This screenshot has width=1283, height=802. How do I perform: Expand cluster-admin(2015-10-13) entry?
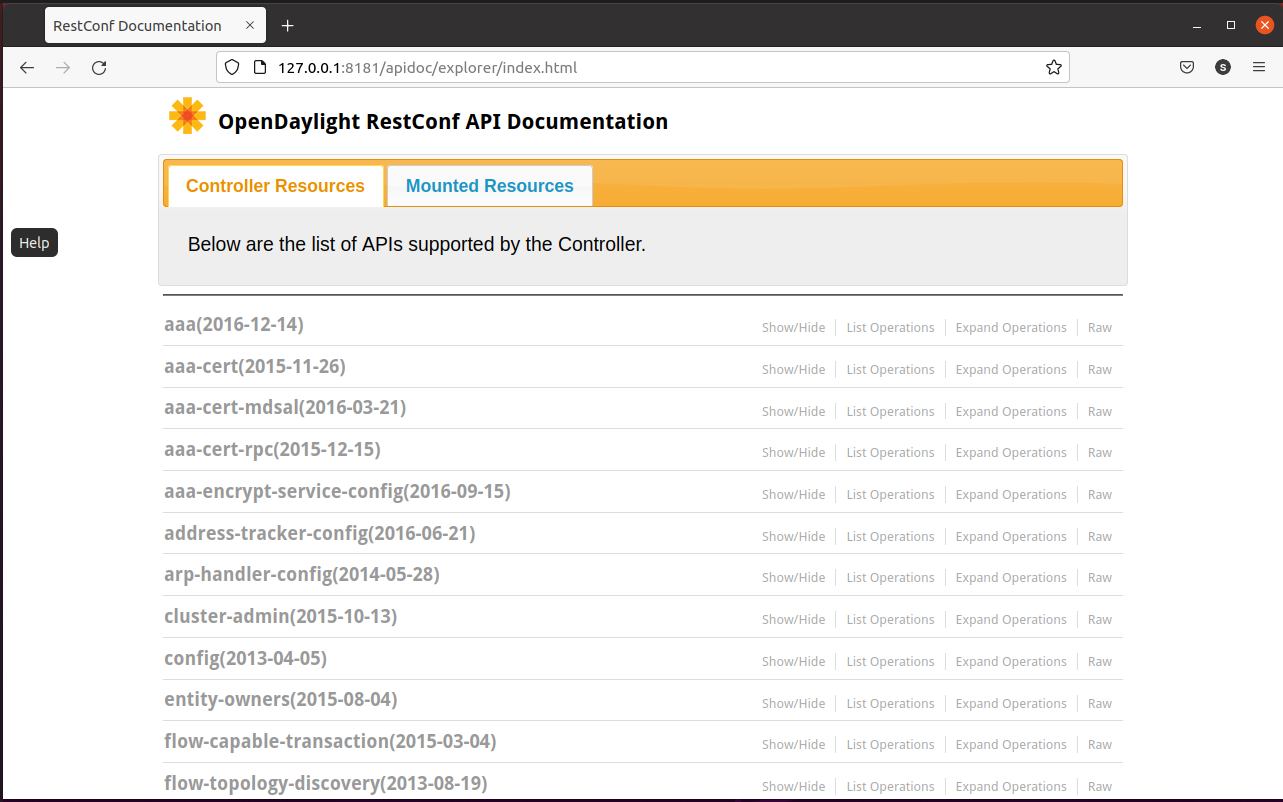click(x=280, y=617)
